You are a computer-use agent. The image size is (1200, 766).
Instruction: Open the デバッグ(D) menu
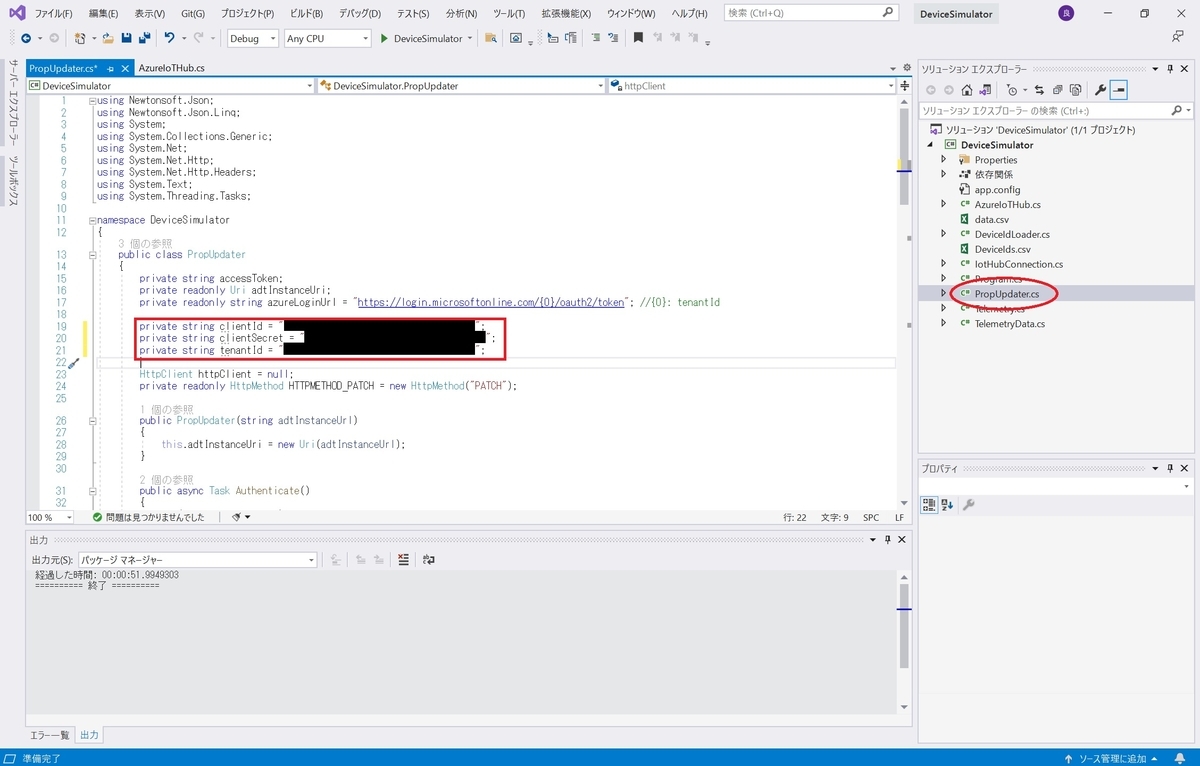(x=360, y=14)
